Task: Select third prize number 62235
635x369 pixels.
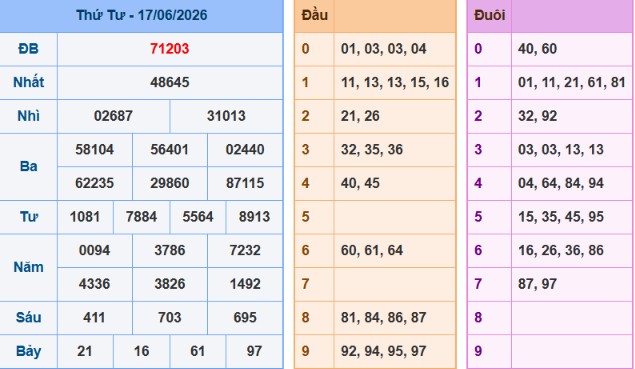Action: [x=95, y=183]
